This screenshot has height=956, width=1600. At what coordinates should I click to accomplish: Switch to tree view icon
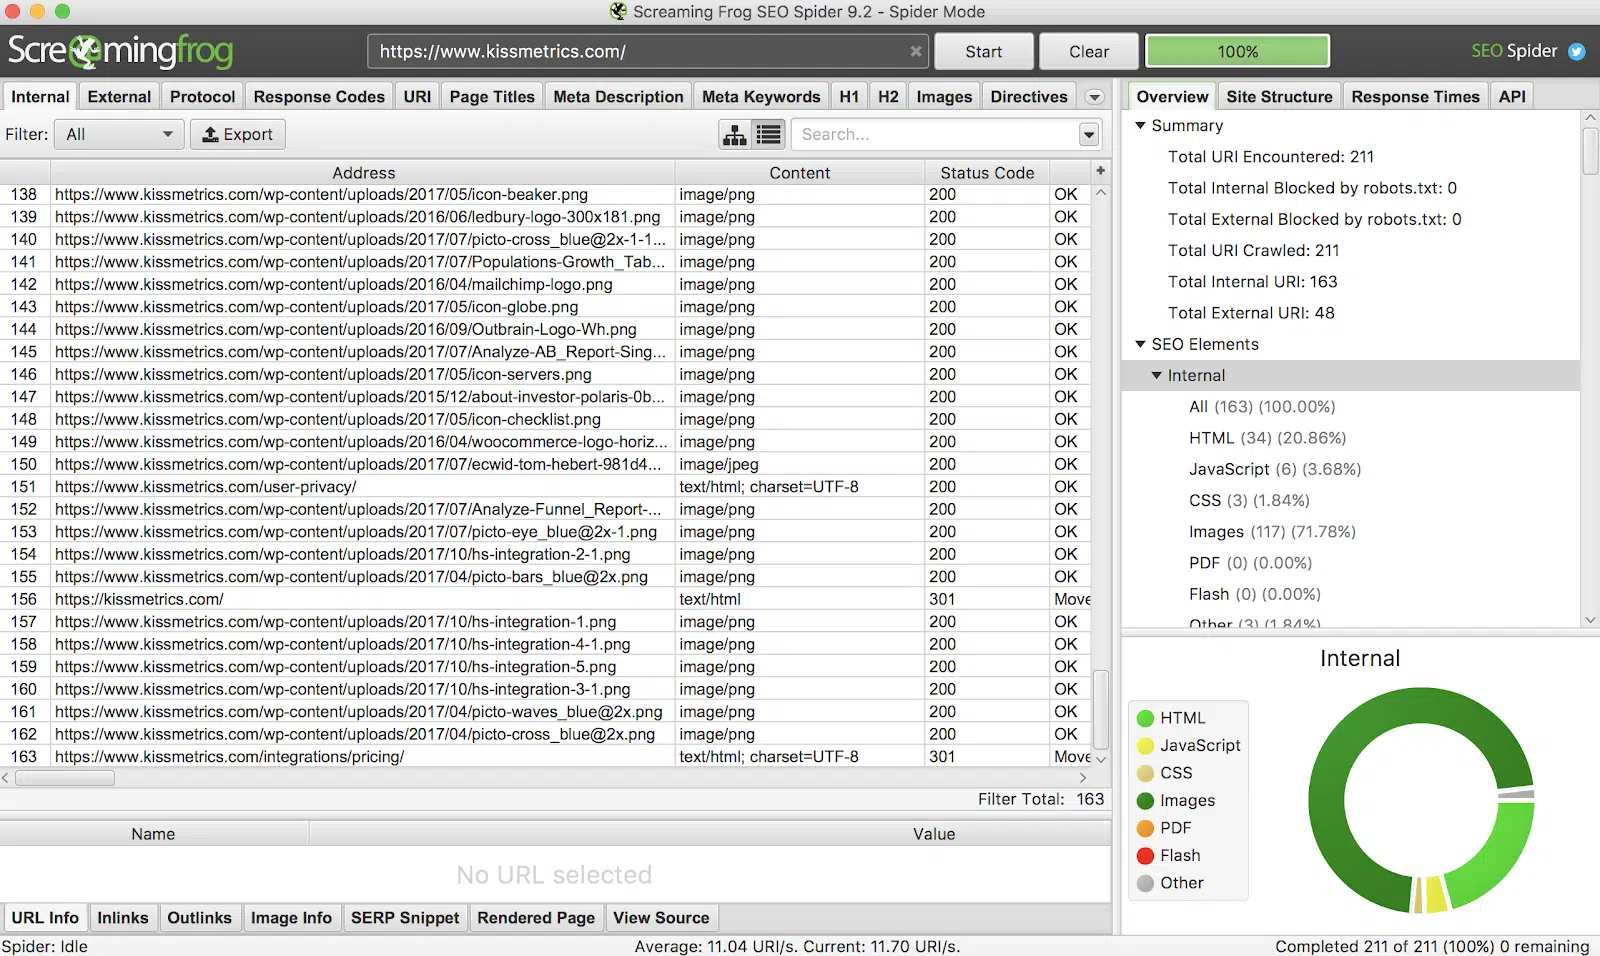point(735,135)
